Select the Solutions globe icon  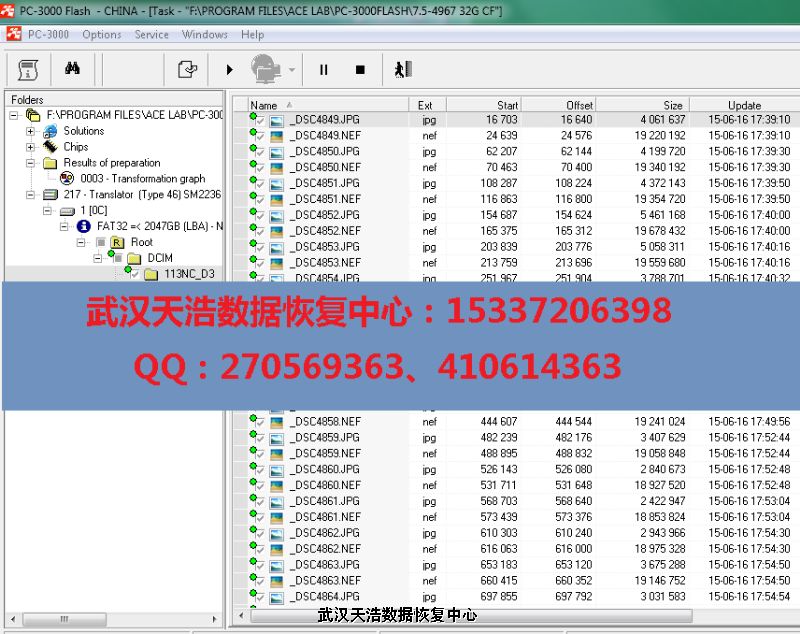coord(50,131)
